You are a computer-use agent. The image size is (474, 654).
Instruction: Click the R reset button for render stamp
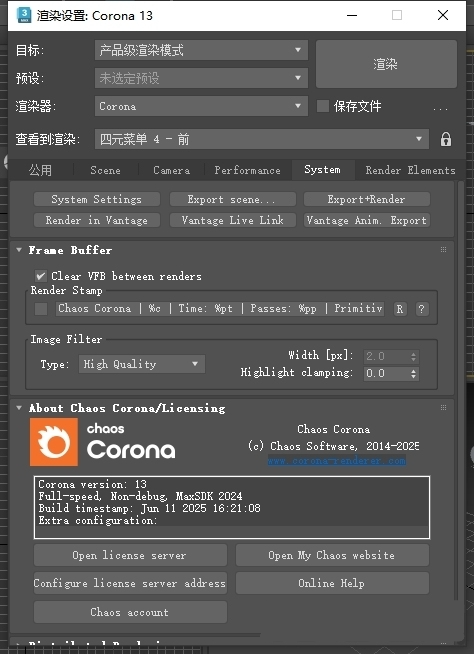click(x=400, y=309)
